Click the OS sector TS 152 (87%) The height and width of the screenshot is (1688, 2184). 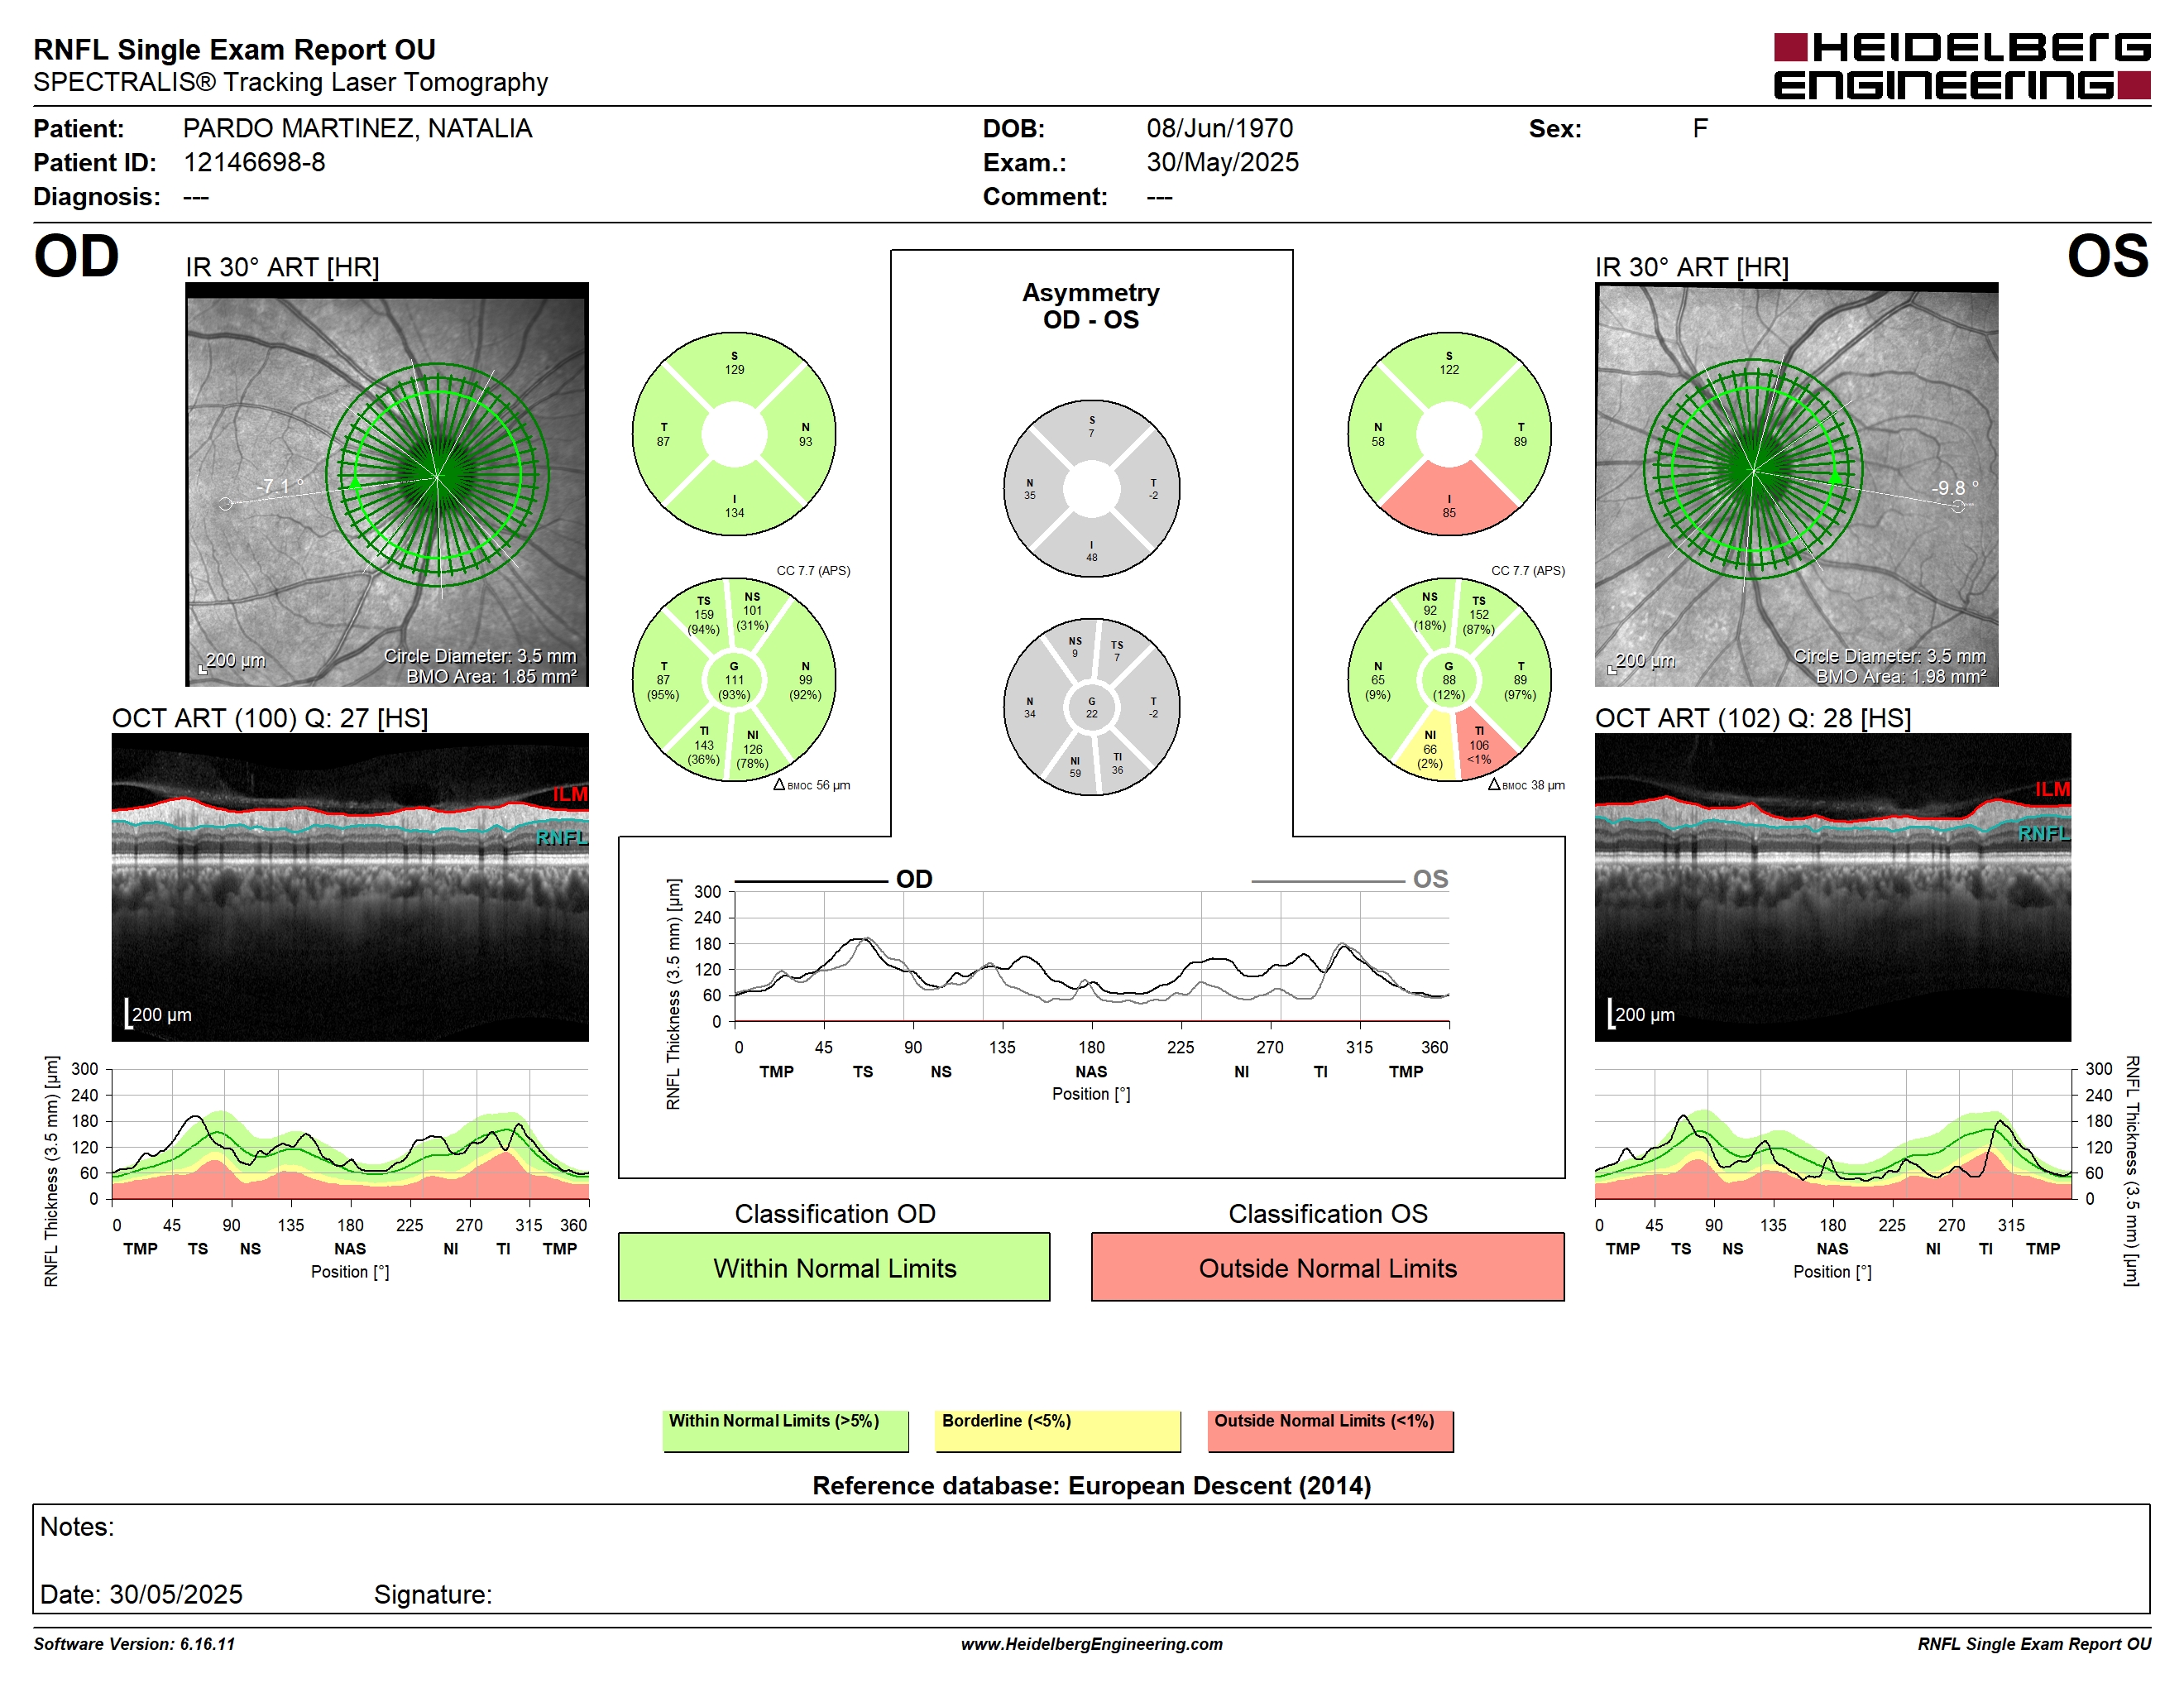(x=1479, y=615)
